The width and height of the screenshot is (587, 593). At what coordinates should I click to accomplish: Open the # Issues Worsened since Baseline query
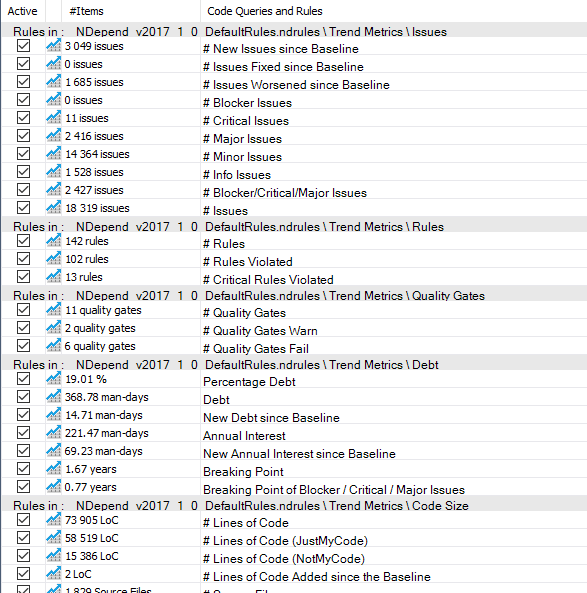296,85
